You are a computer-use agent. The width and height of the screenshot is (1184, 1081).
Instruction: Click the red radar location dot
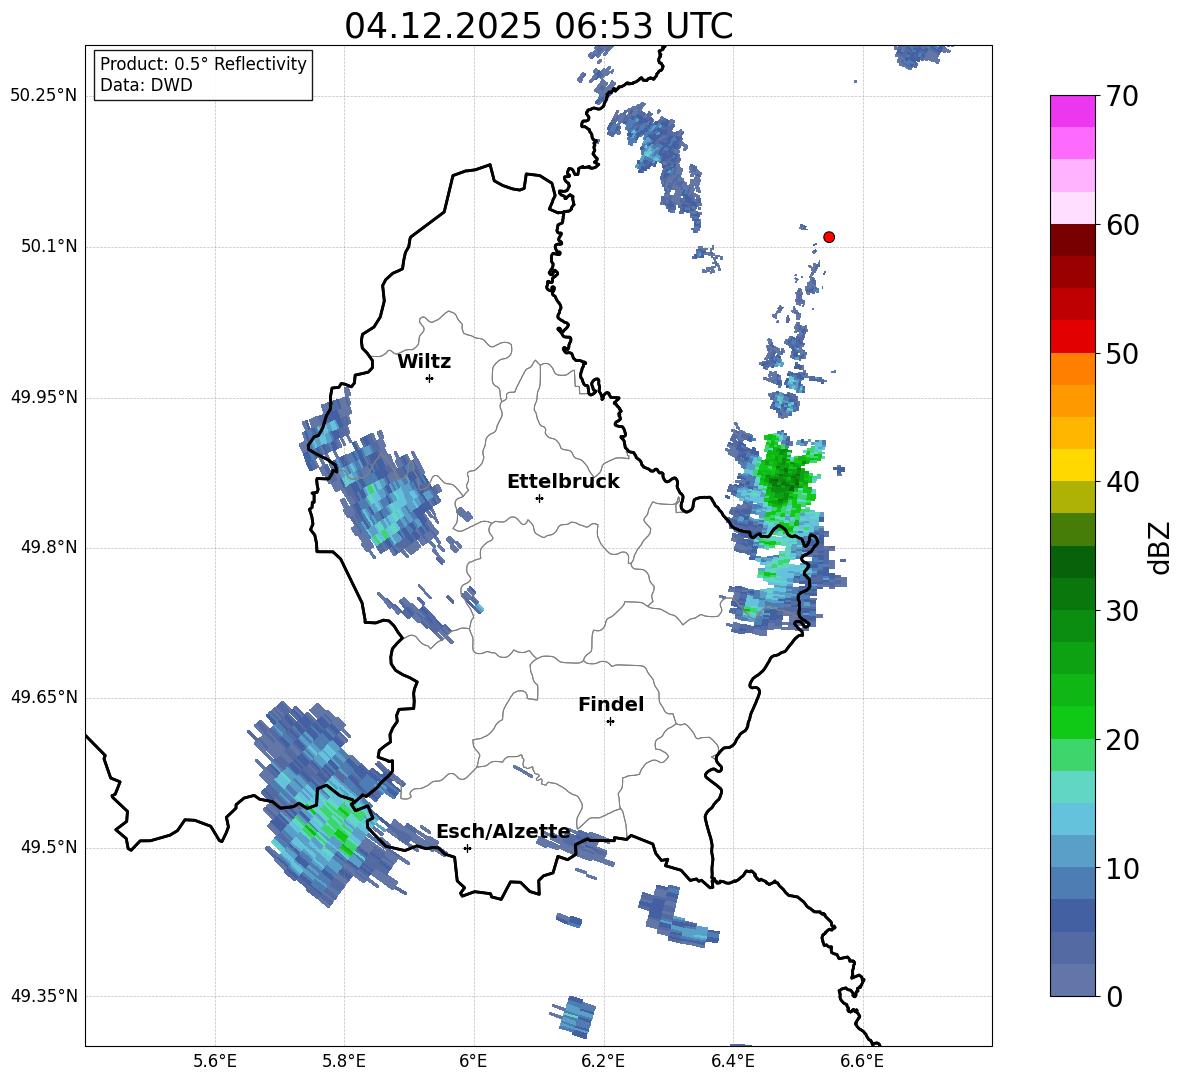(x=828, y=237)
